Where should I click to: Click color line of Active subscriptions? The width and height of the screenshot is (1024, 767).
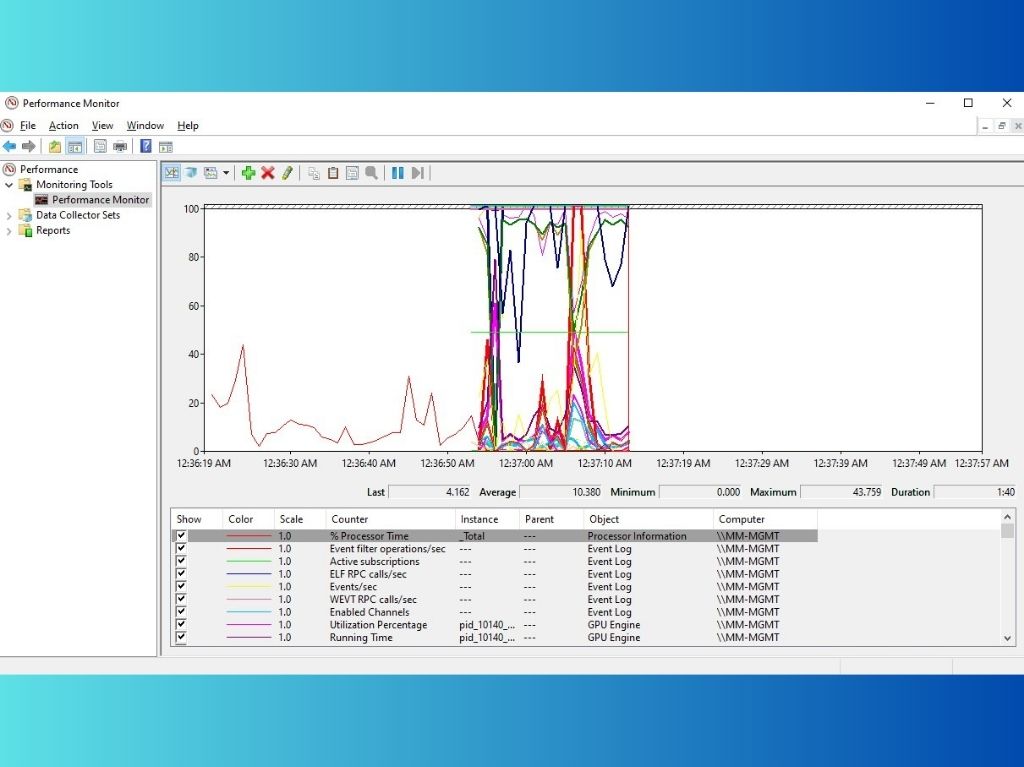coord(249,561)
